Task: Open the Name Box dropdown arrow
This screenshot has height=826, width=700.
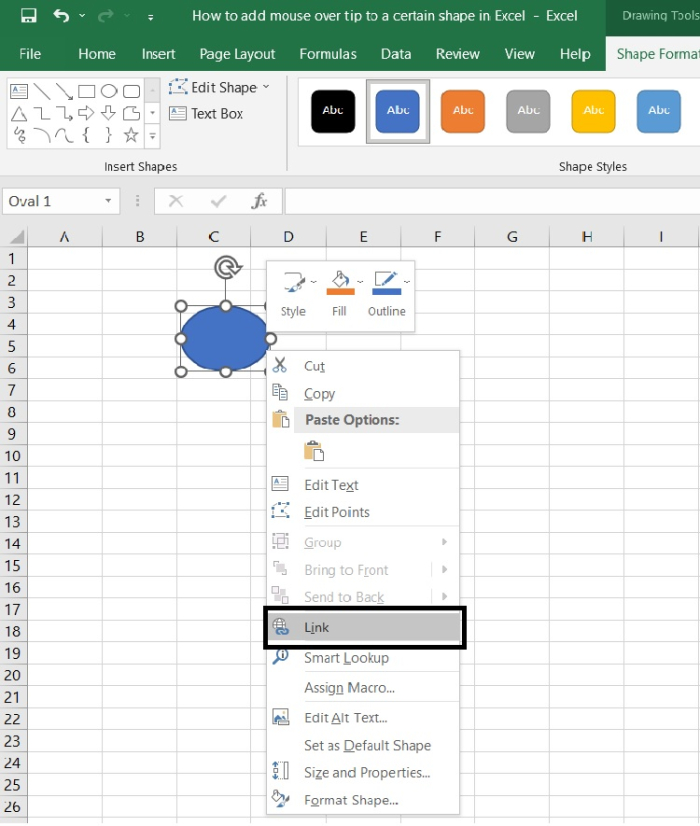Action: coord(108,201)
